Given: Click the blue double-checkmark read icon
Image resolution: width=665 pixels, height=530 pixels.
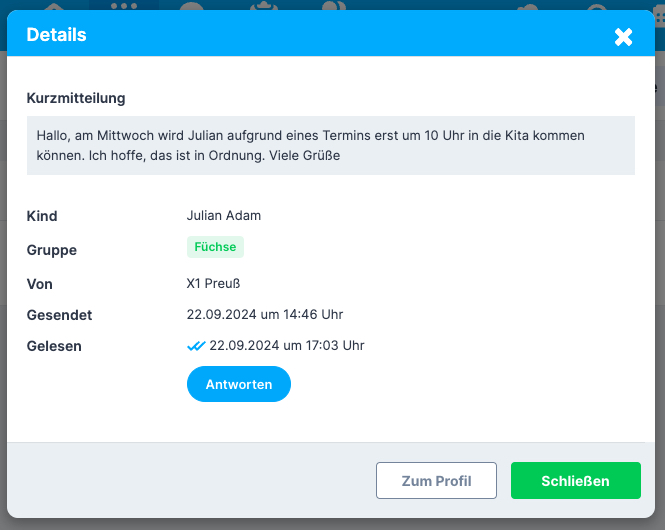Looking at the screenshot, I should (x=196, y=346).
